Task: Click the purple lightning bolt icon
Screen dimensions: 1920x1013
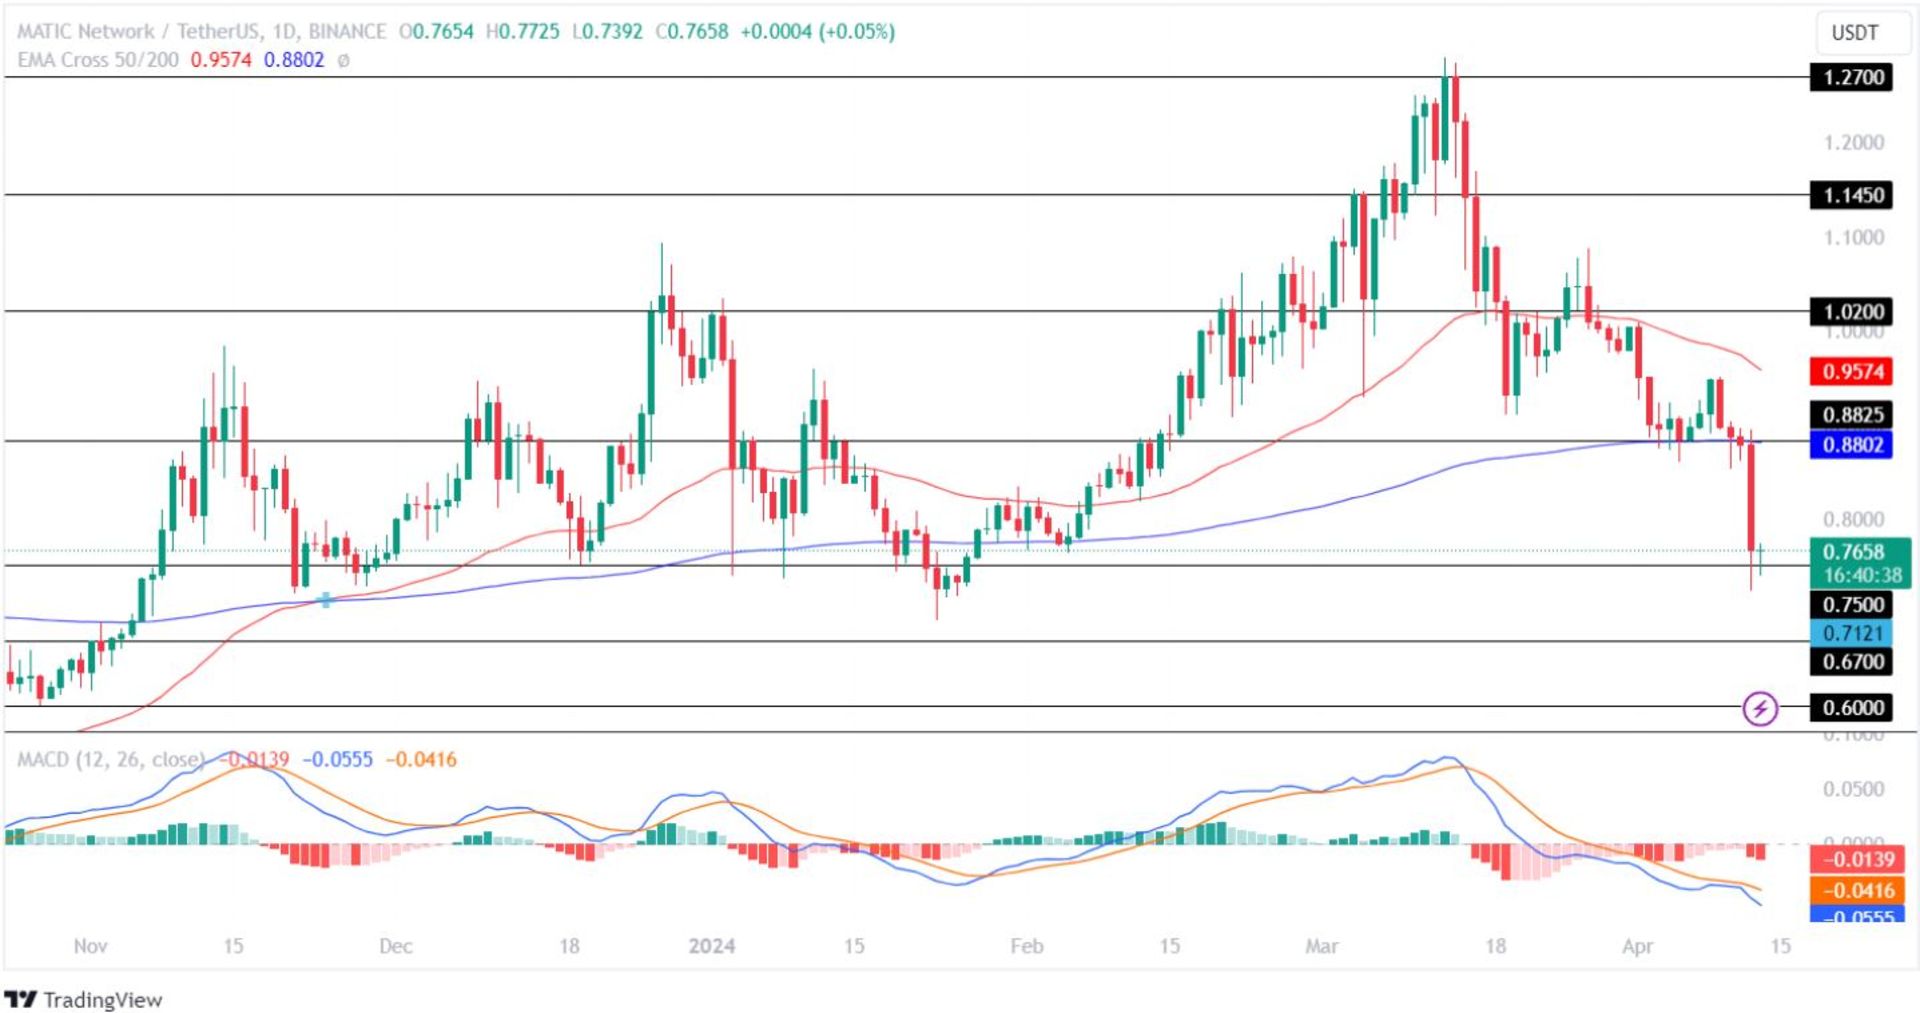Action: tap(1759, 708)
